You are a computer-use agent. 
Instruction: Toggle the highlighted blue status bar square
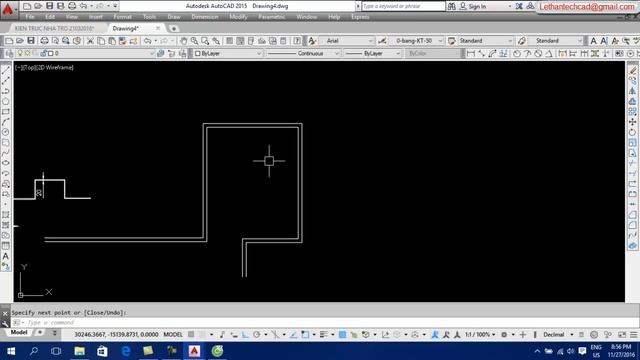(x=342, y=335)
